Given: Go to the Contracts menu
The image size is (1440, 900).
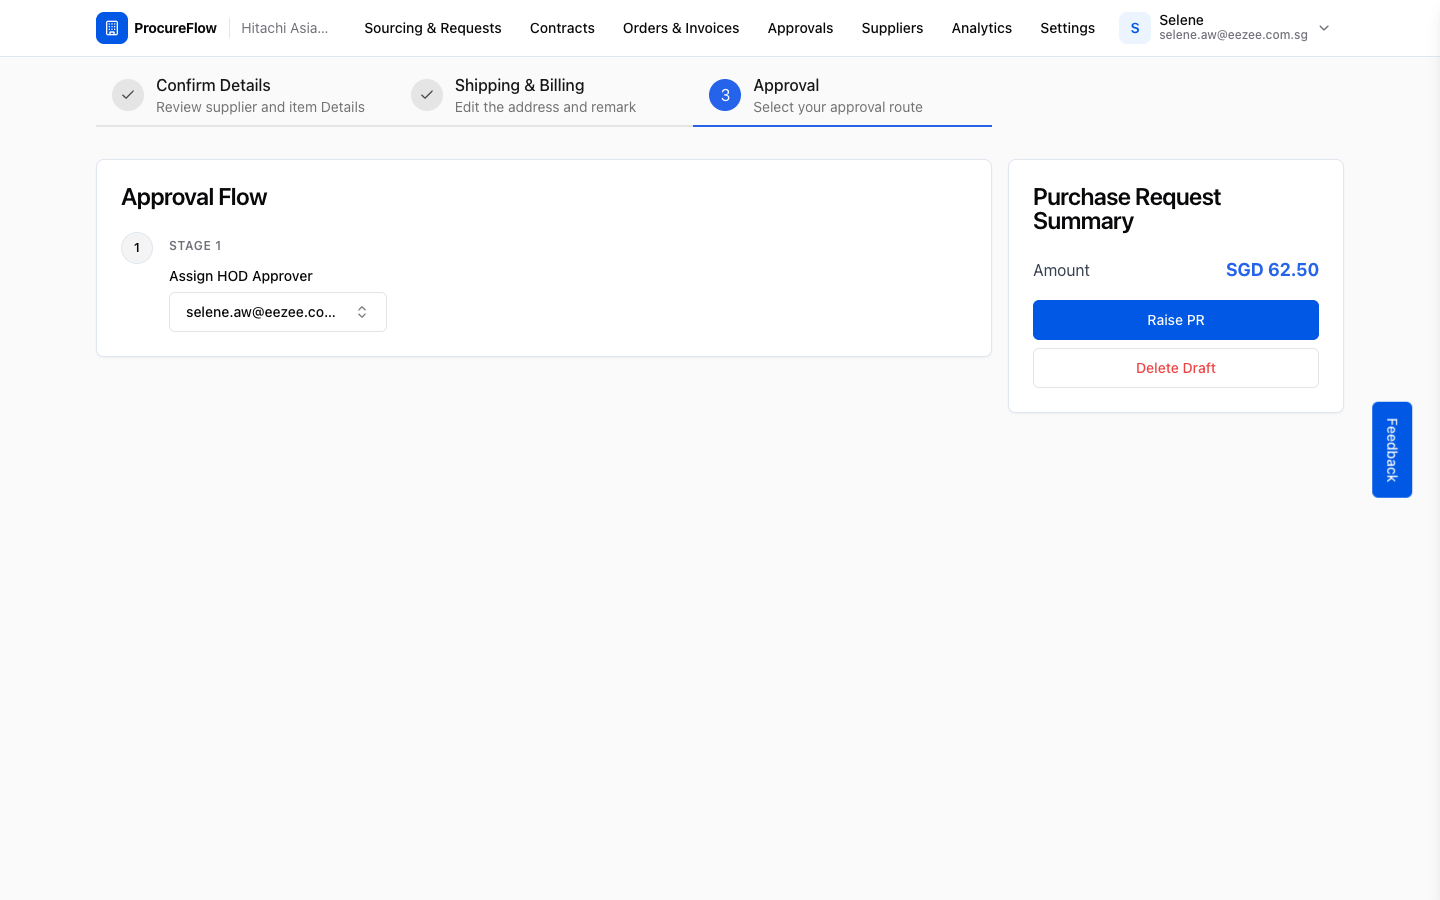Looking at the screenshot, I should pos(562,28).
